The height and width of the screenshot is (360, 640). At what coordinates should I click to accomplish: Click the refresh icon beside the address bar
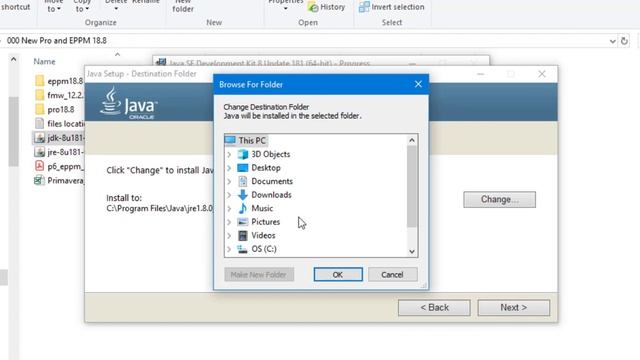(624, 41)
